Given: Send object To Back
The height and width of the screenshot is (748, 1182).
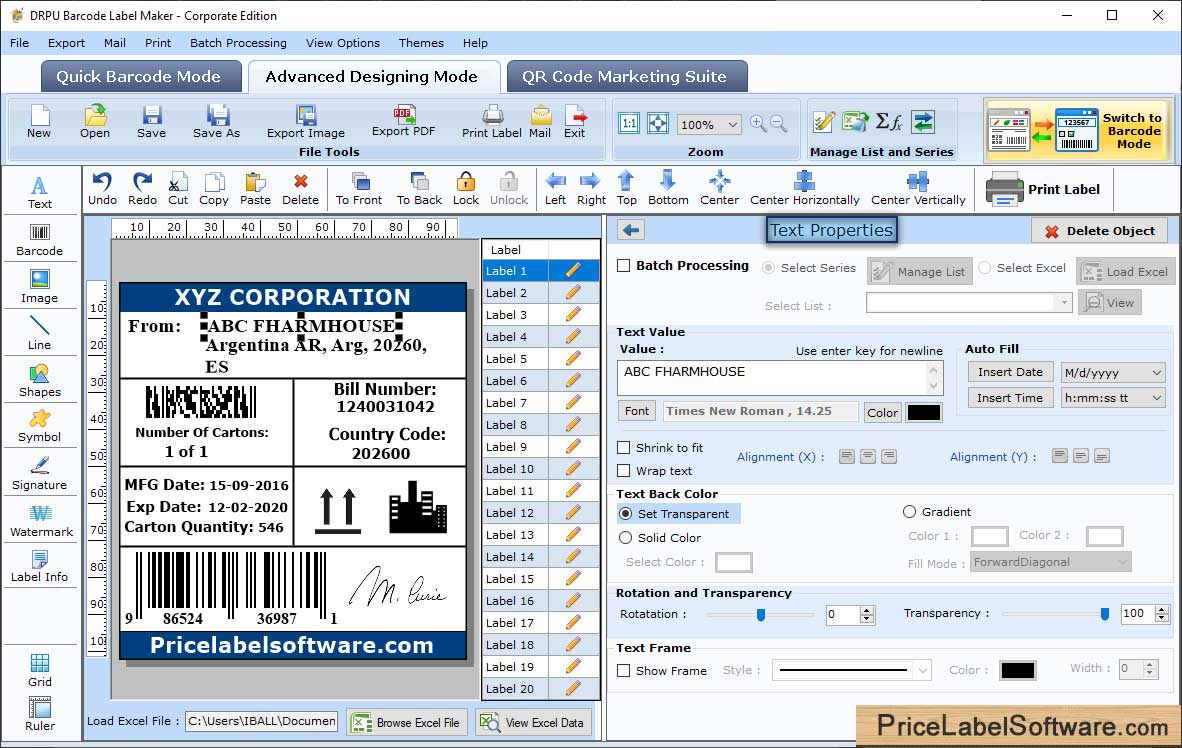Looking at the screenshot, I should click(419, 189).
